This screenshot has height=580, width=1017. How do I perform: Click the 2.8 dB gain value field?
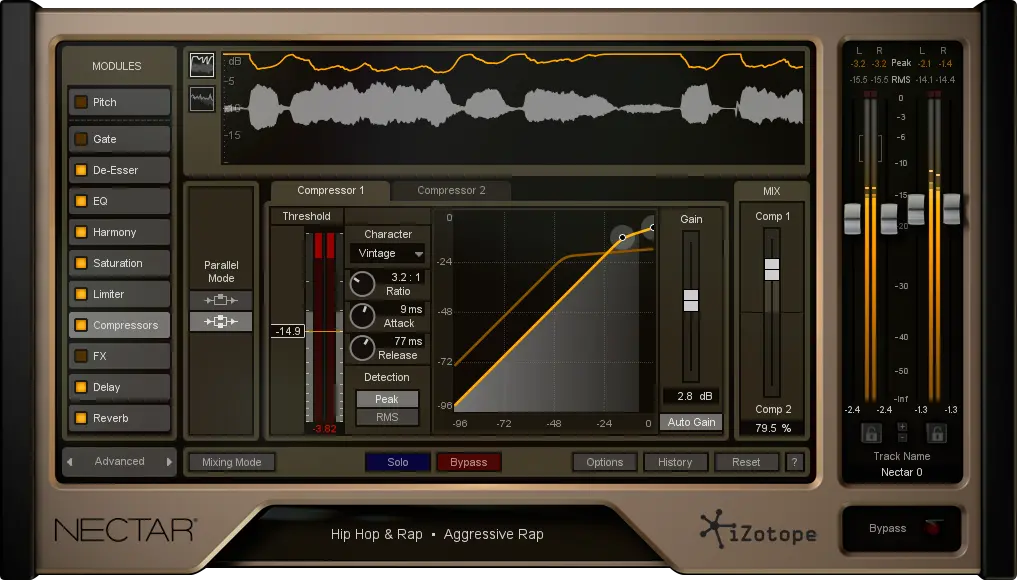(x=693, y=396)
